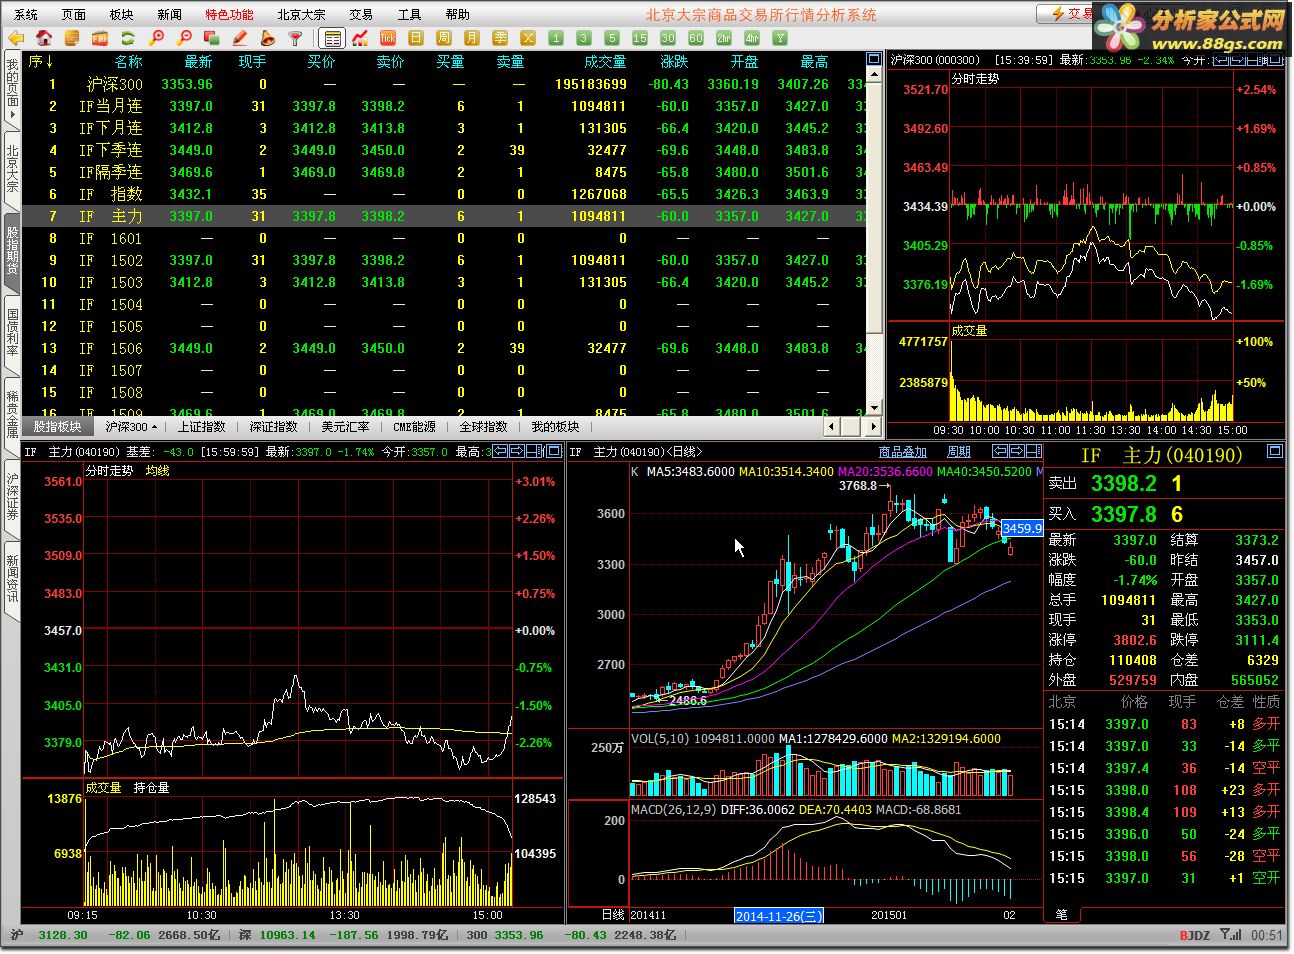Select daily period 日 icon
The width and height of the screenshot is (1294, 954).
click(416, 38)
